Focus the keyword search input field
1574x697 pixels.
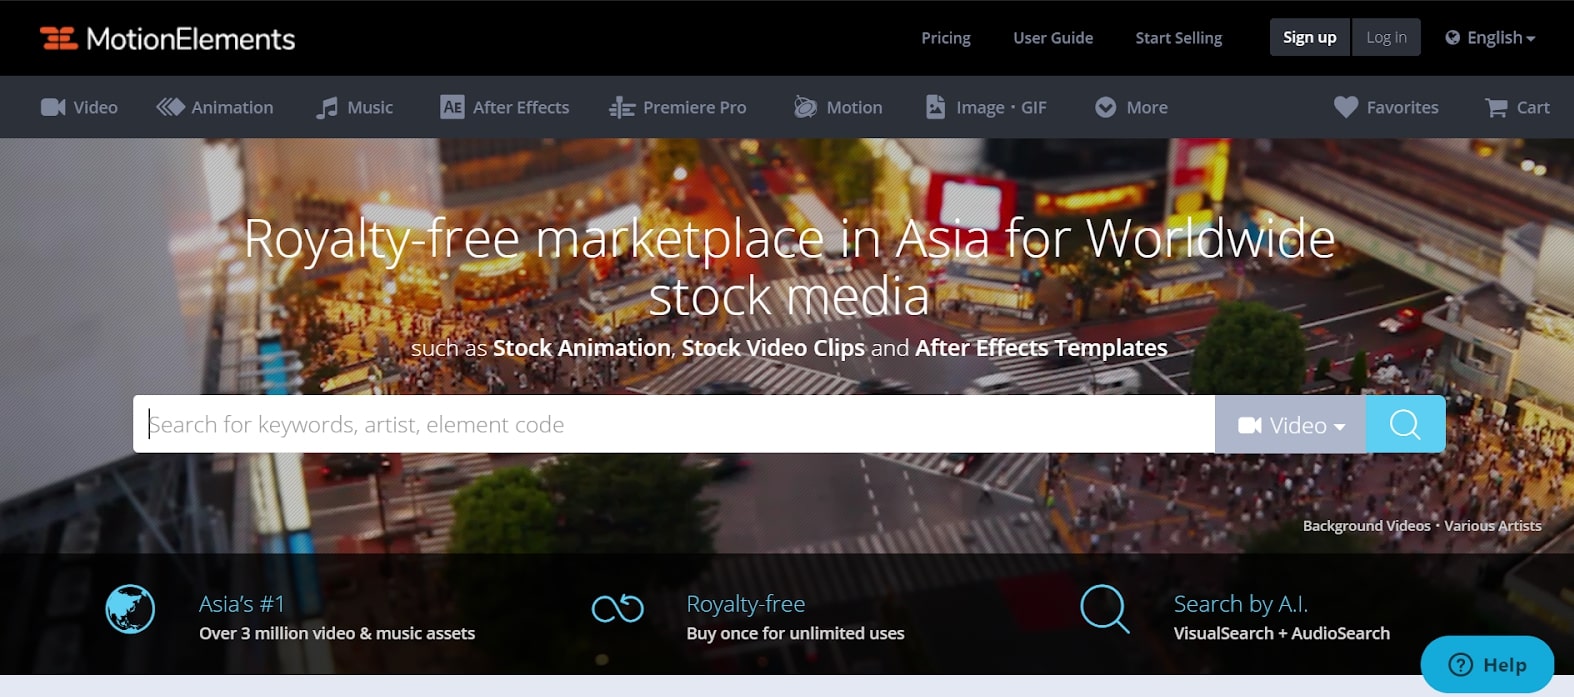coord(674,424)
